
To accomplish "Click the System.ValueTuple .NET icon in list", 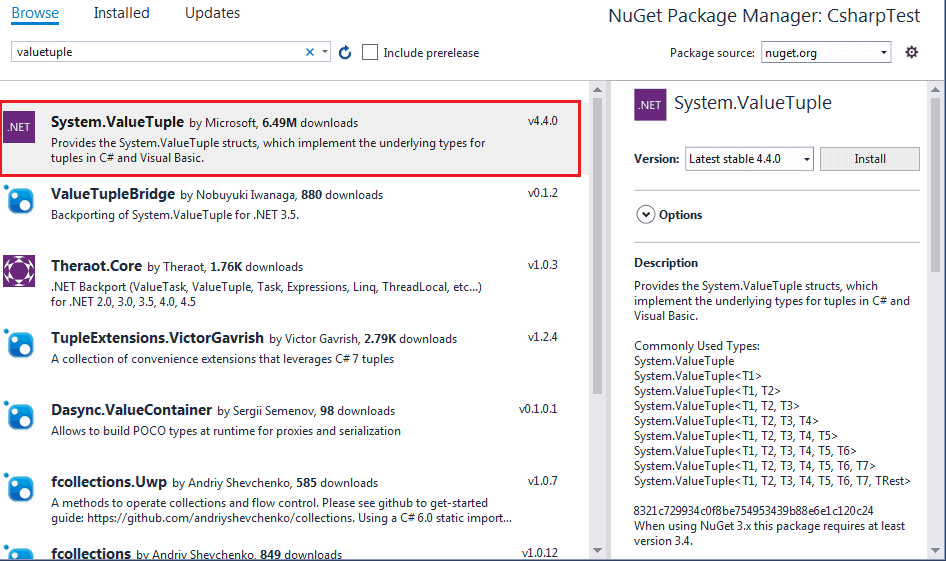I will [x=19, y=127].
